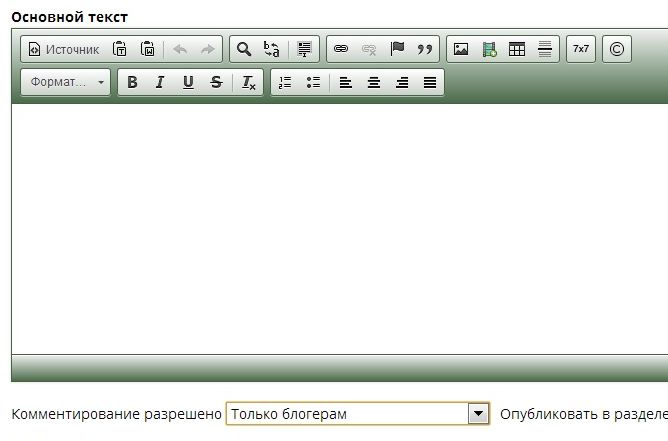Toggle underline formatting
Screen dimensions: 668x441
point(188,83)
